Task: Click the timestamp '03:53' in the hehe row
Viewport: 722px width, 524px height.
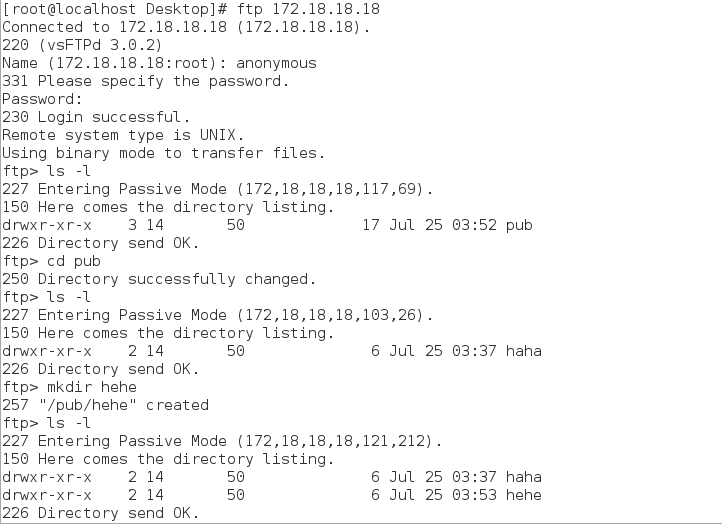Action: coord(474,495)
